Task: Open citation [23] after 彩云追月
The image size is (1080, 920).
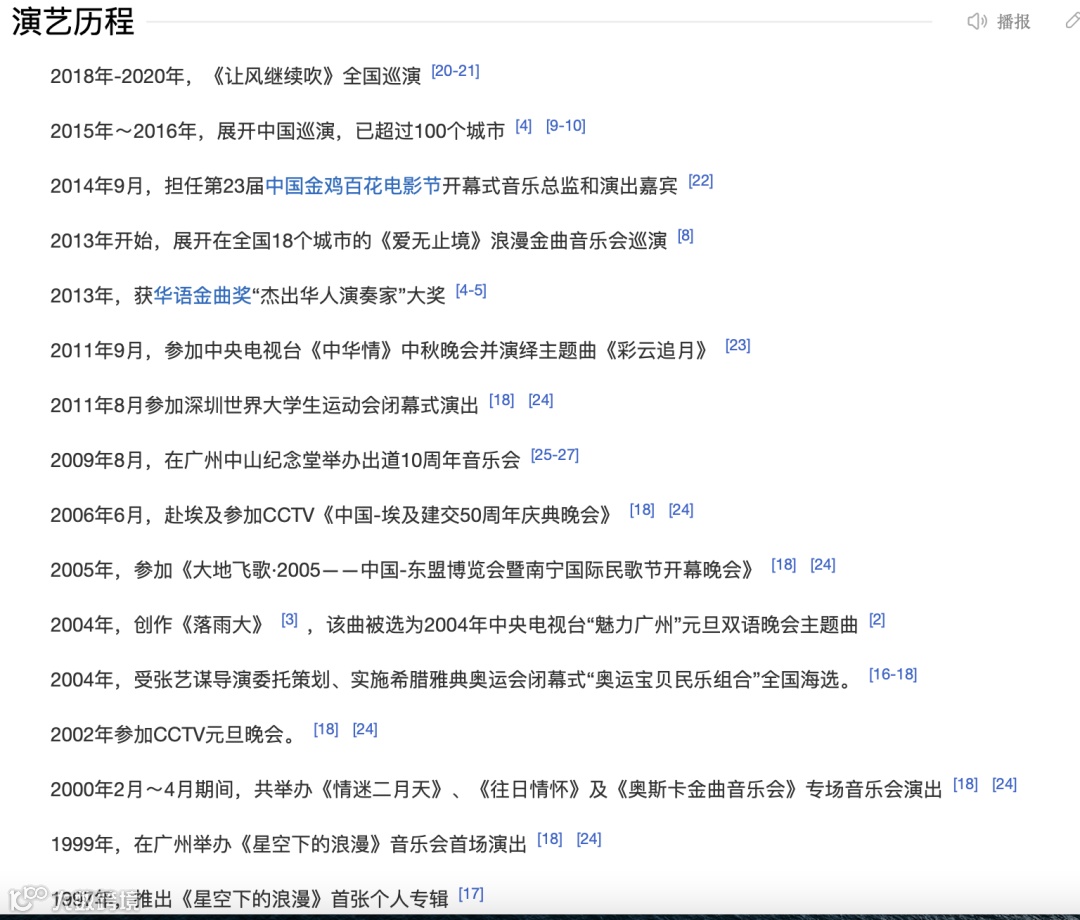Action: [x=738, y=346]
